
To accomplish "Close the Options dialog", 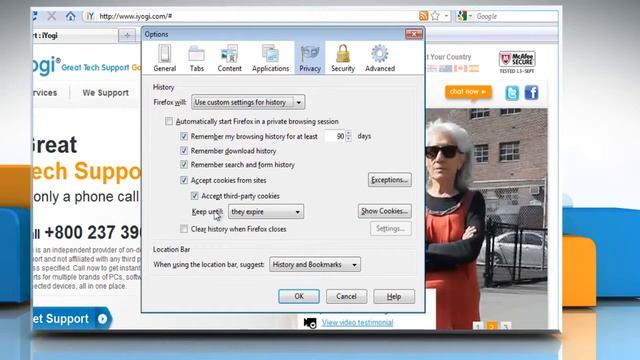I will (413, 34).
